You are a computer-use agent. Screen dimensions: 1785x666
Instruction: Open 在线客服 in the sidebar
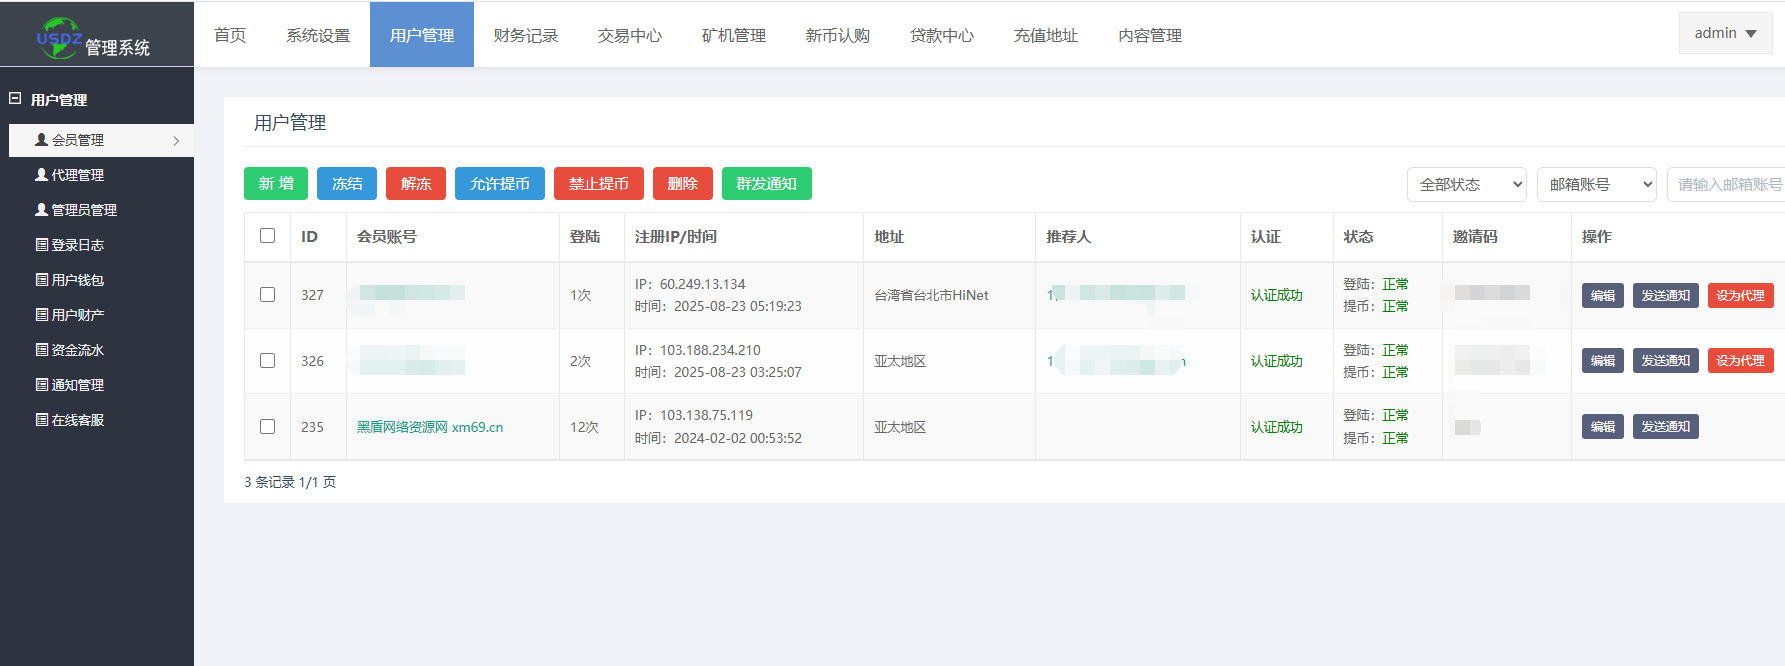click(78, 420)
